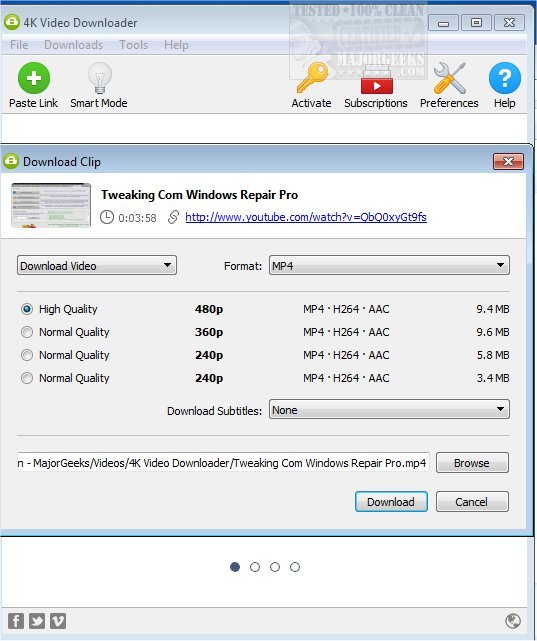Screen dimensions: 537x641
Task: Open the Help menu
Action: coord(176,45)
